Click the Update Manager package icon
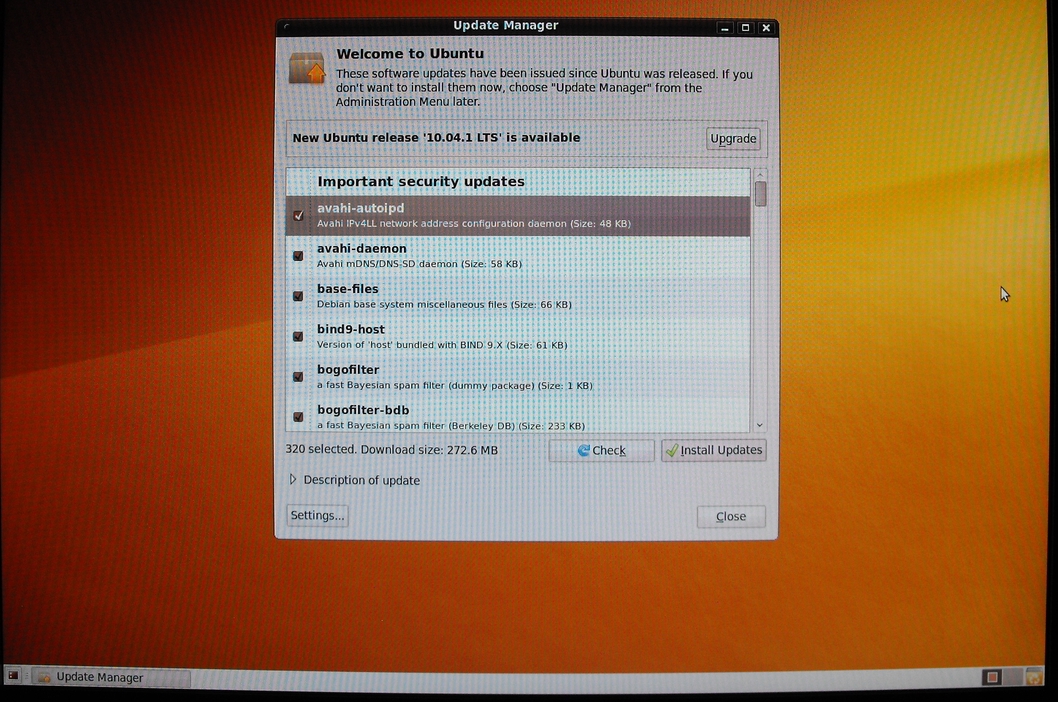1058x702 pixels. coord(307,69)
